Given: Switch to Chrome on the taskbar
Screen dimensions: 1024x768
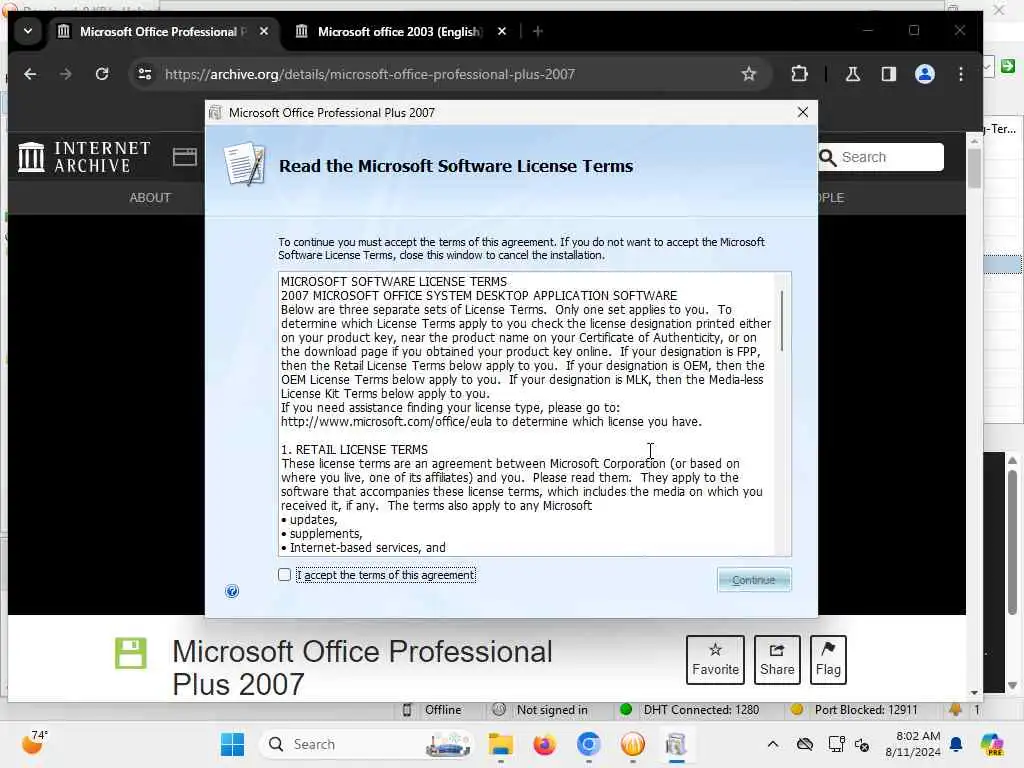Looking at the screenshot, I should [x=588, y=744].
